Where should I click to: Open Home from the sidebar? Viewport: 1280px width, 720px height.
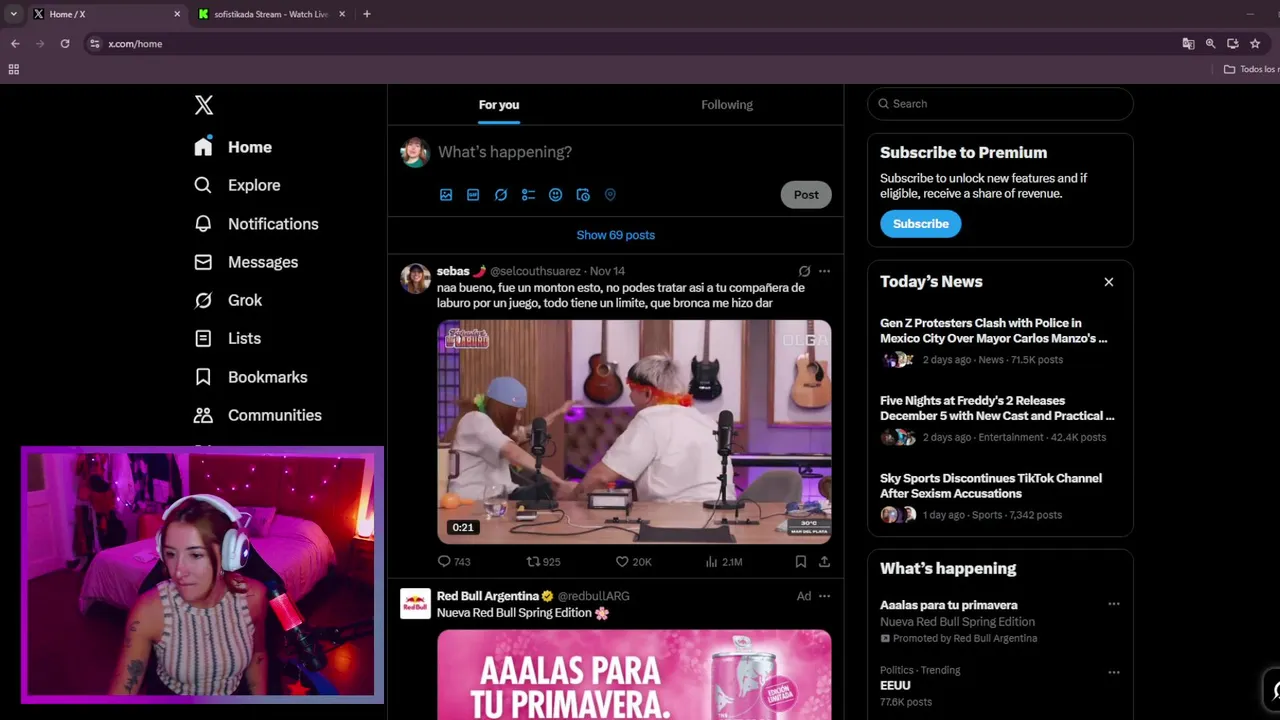pyautogui.click(x=233, y=147)
